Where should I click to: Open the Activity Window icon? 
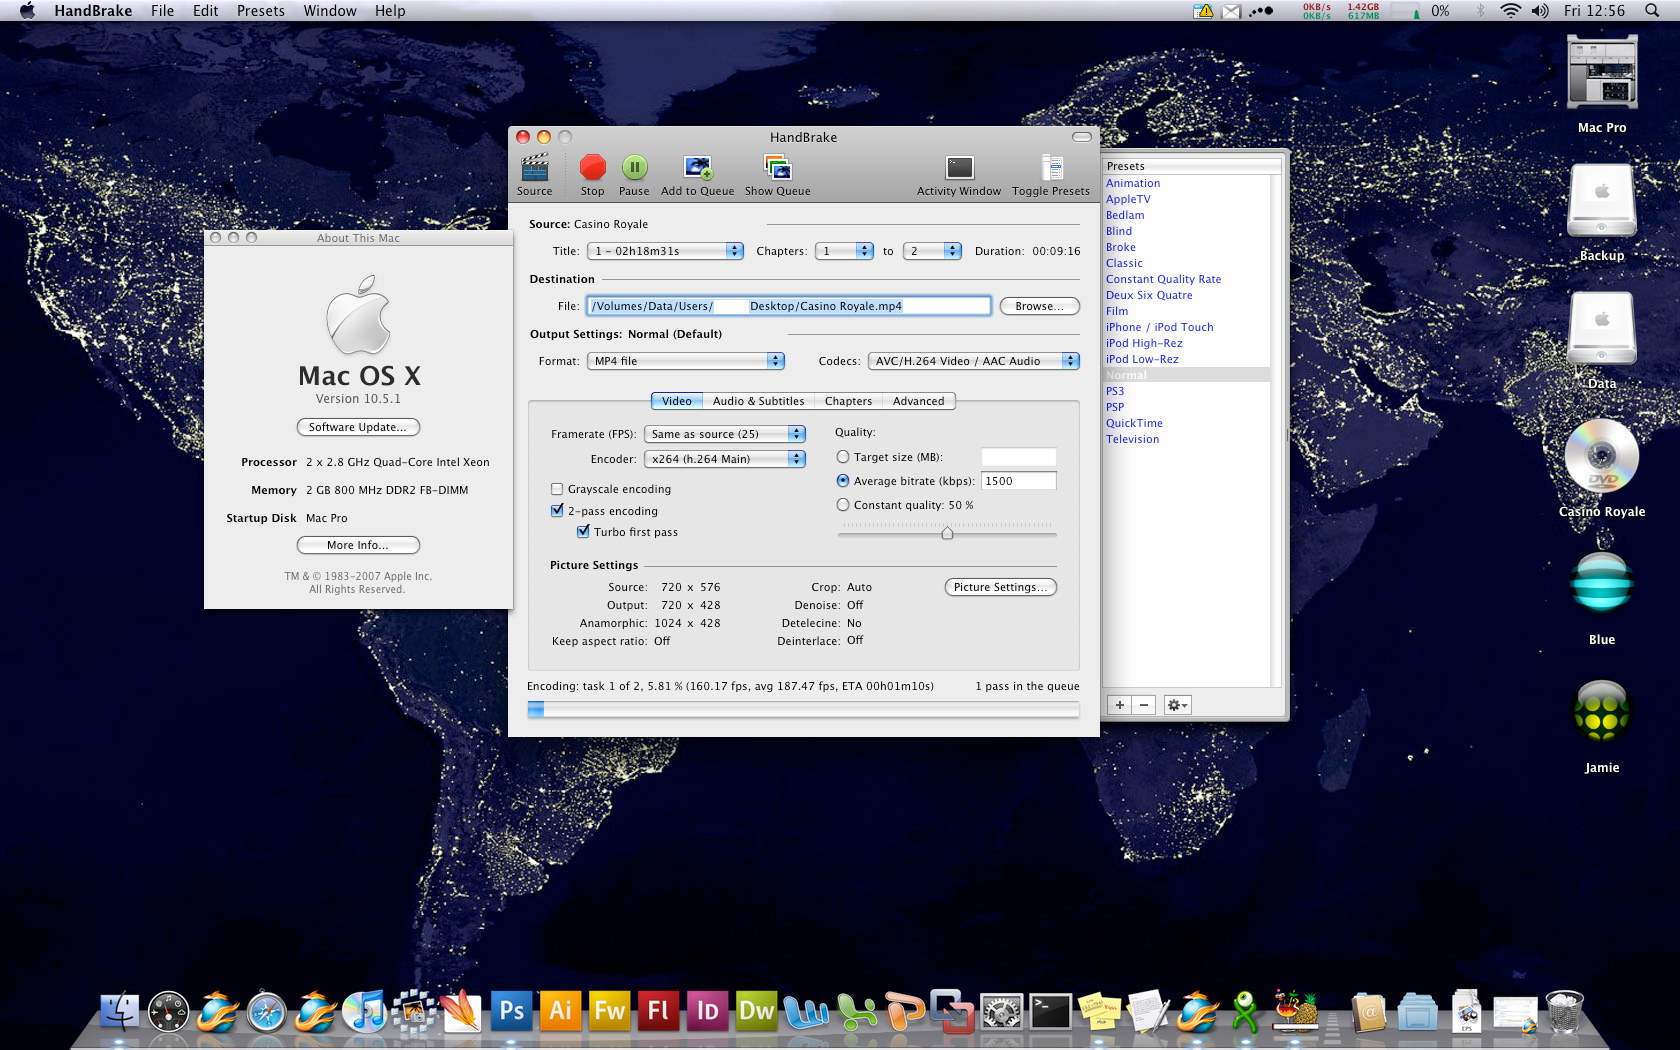pyautogui.click(x=959, y=167)
